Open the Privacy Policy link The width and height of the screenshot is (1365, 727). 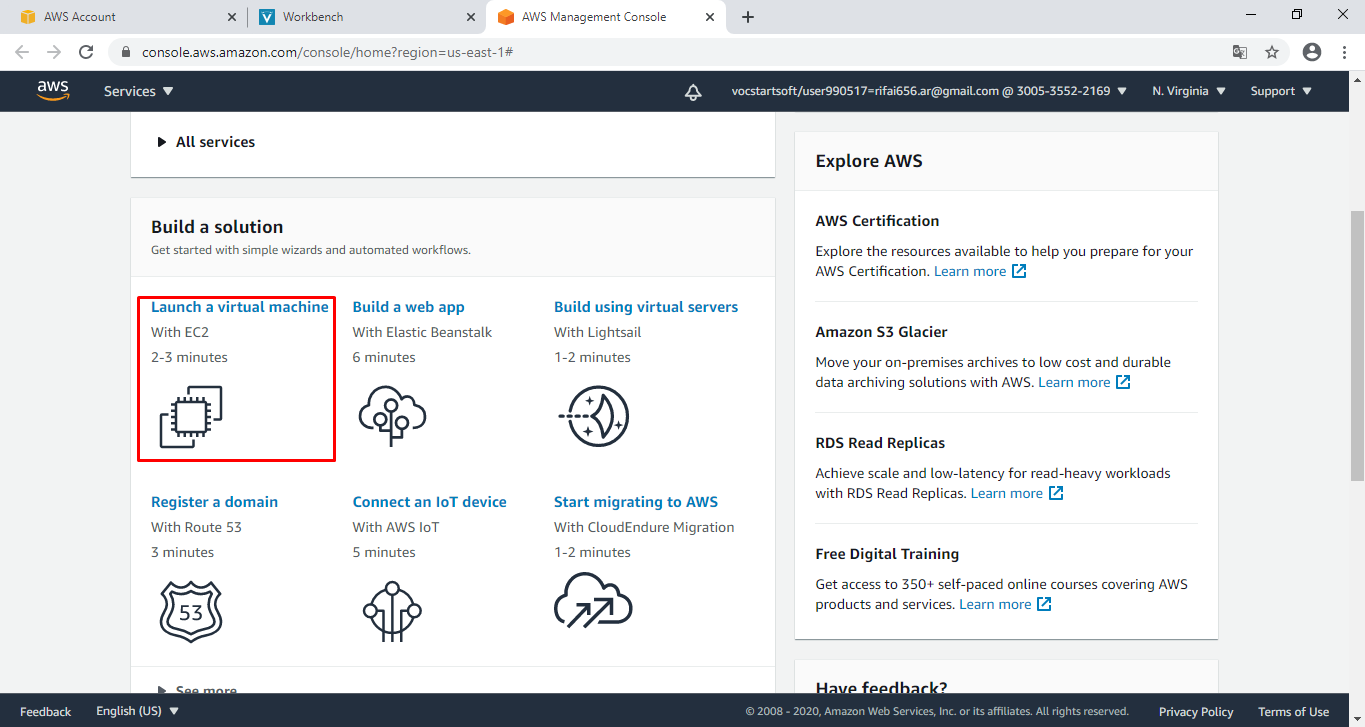point(1196,712)
